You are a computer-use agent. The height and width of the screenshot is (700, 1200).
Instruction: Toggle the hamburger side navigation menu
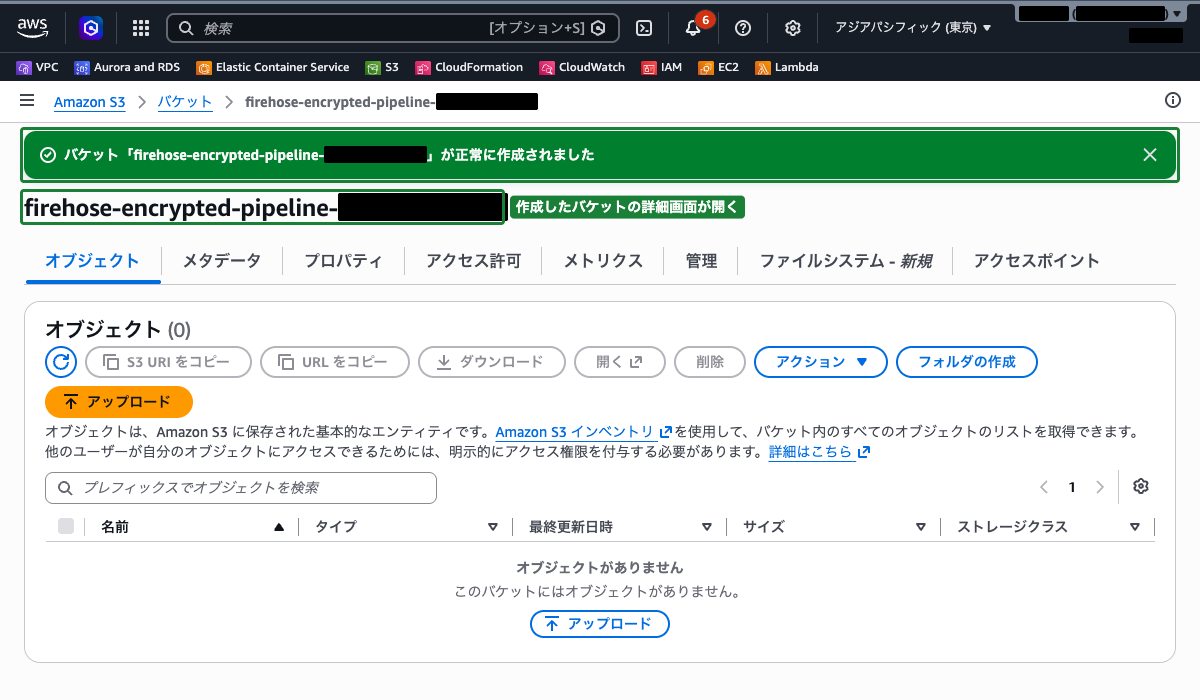tap(27, 101)
